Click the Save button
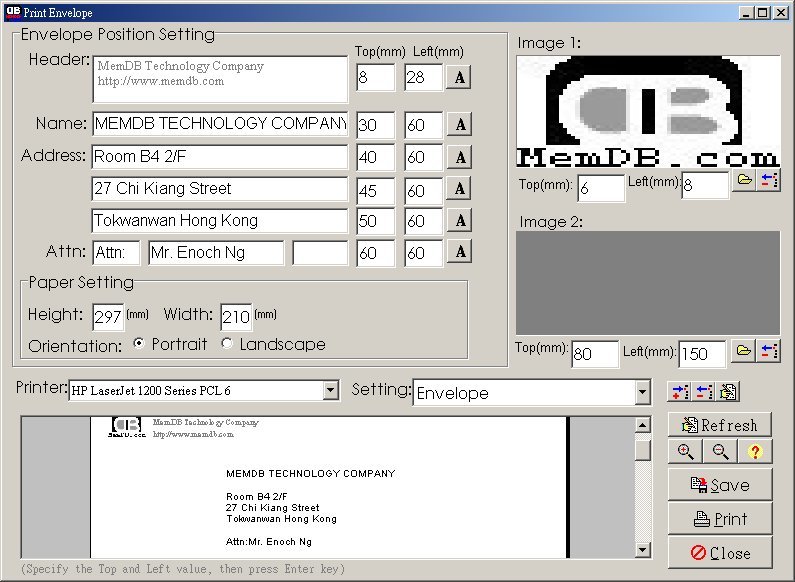 (x=720, y=485)
